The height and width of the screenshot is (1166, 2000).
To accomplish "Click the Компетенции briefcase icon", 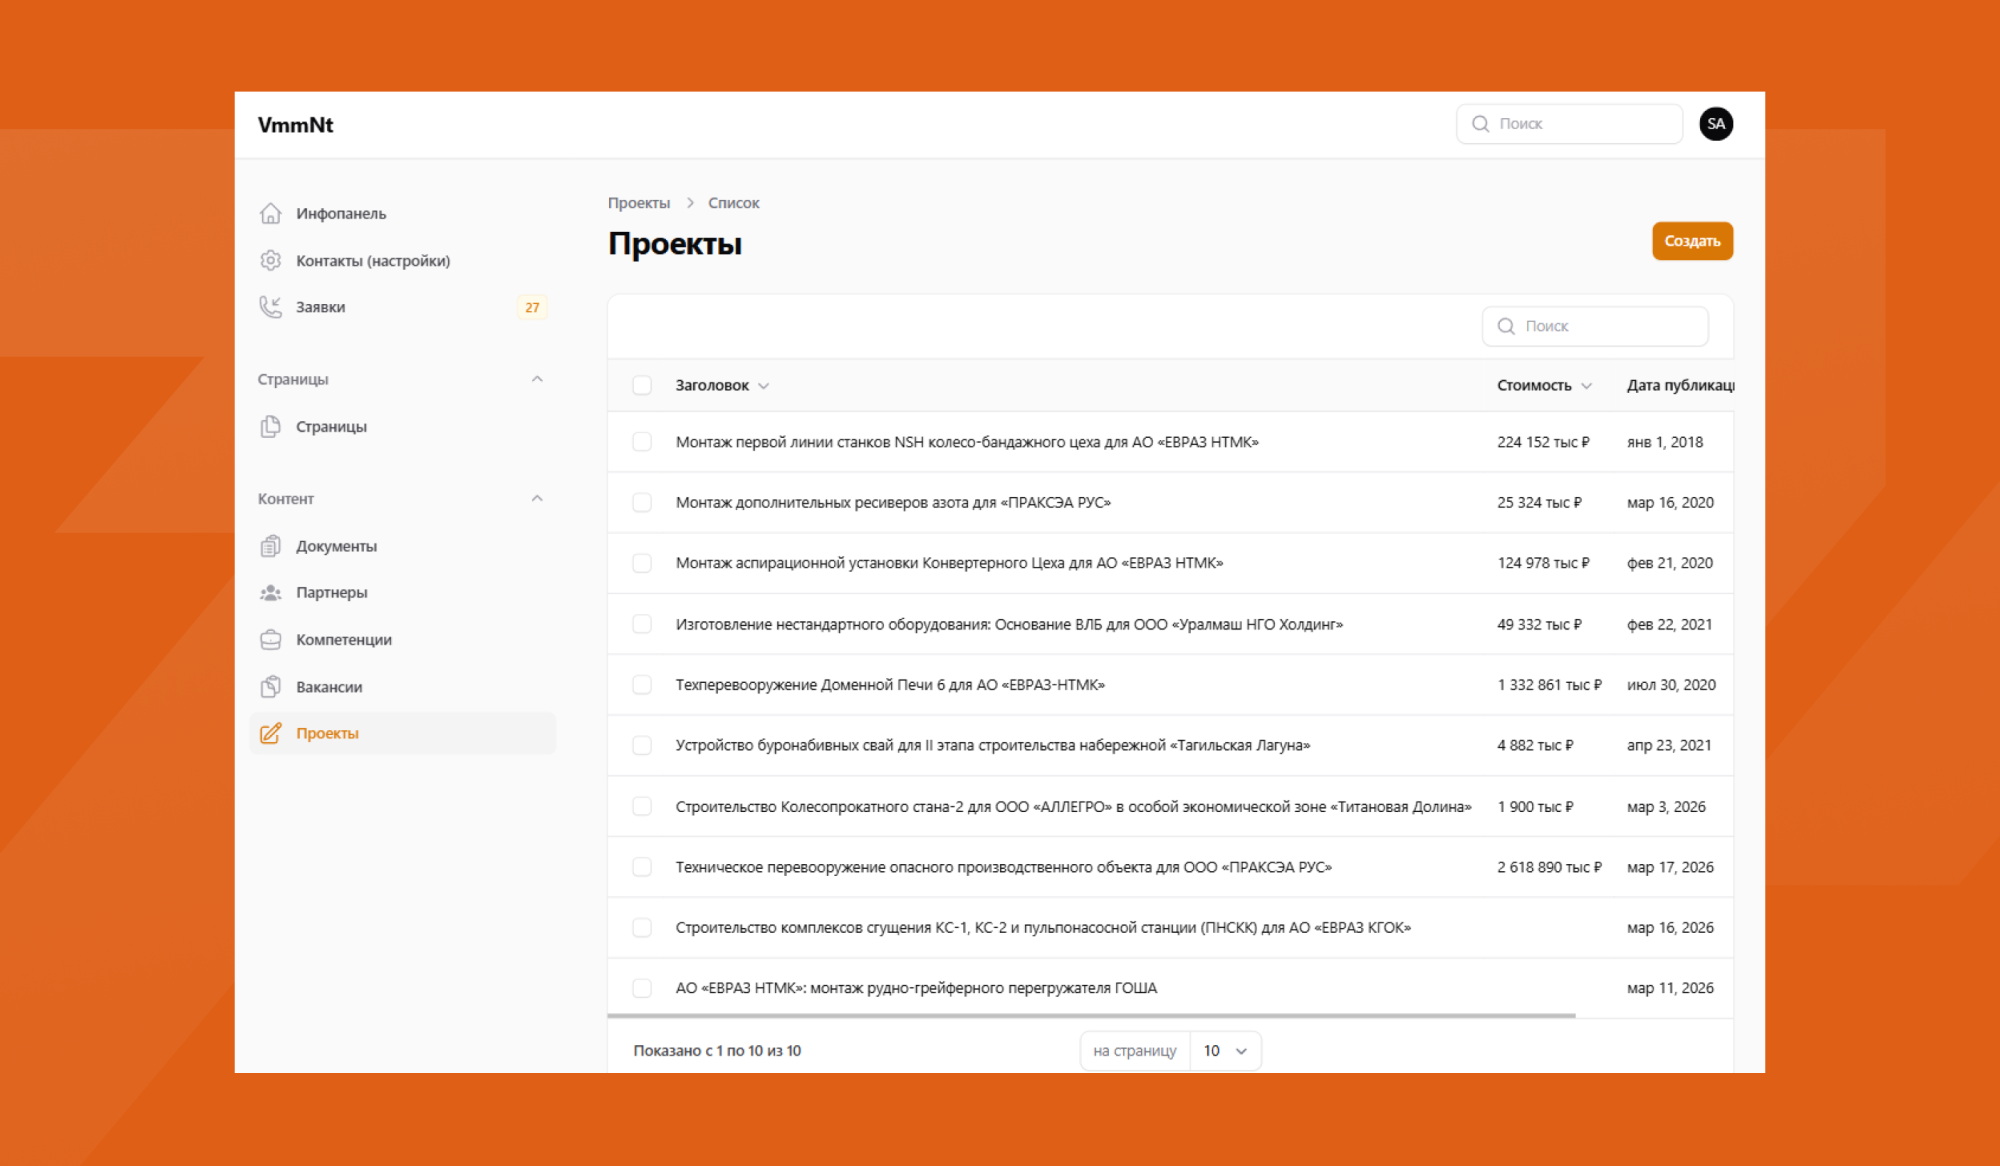I will pos(270,640).
